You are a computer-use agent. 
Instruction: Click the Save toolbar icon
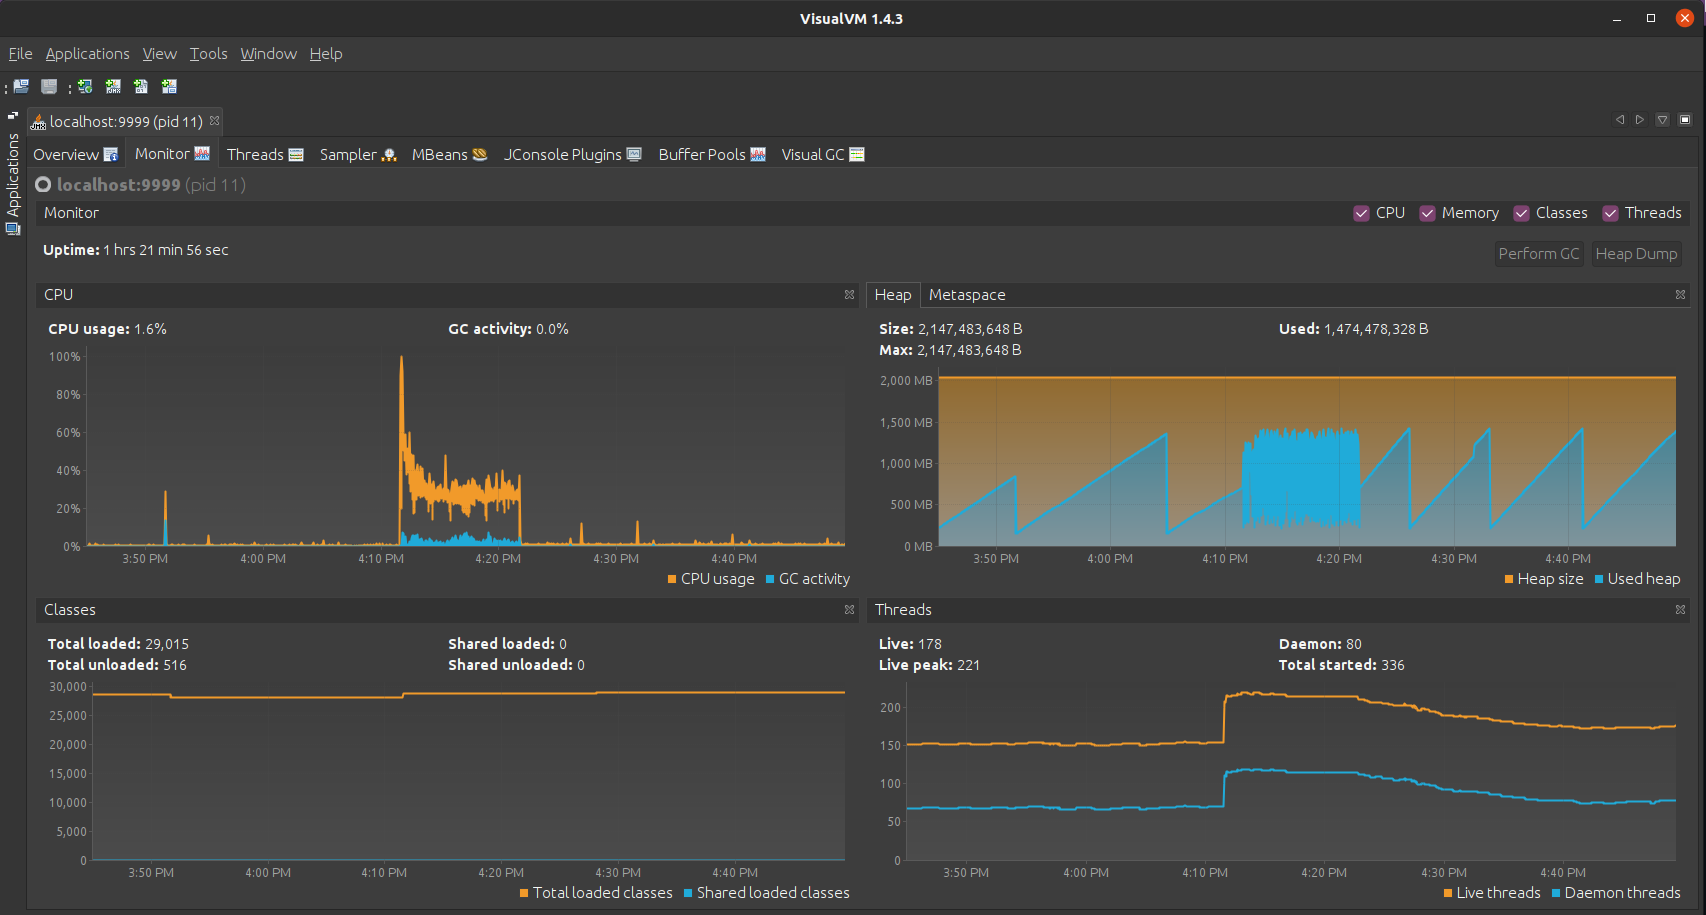pyautogui.click(x=48, y=86)
